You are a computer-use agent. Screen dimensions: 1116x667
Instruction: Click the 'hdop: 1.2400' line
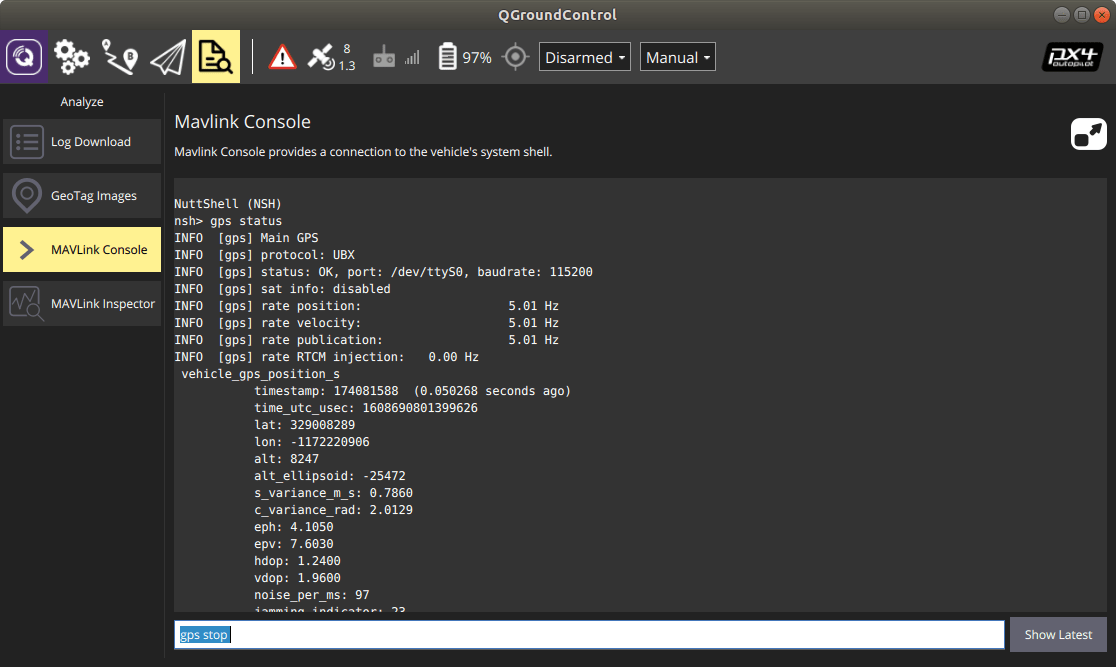point(298,561)
